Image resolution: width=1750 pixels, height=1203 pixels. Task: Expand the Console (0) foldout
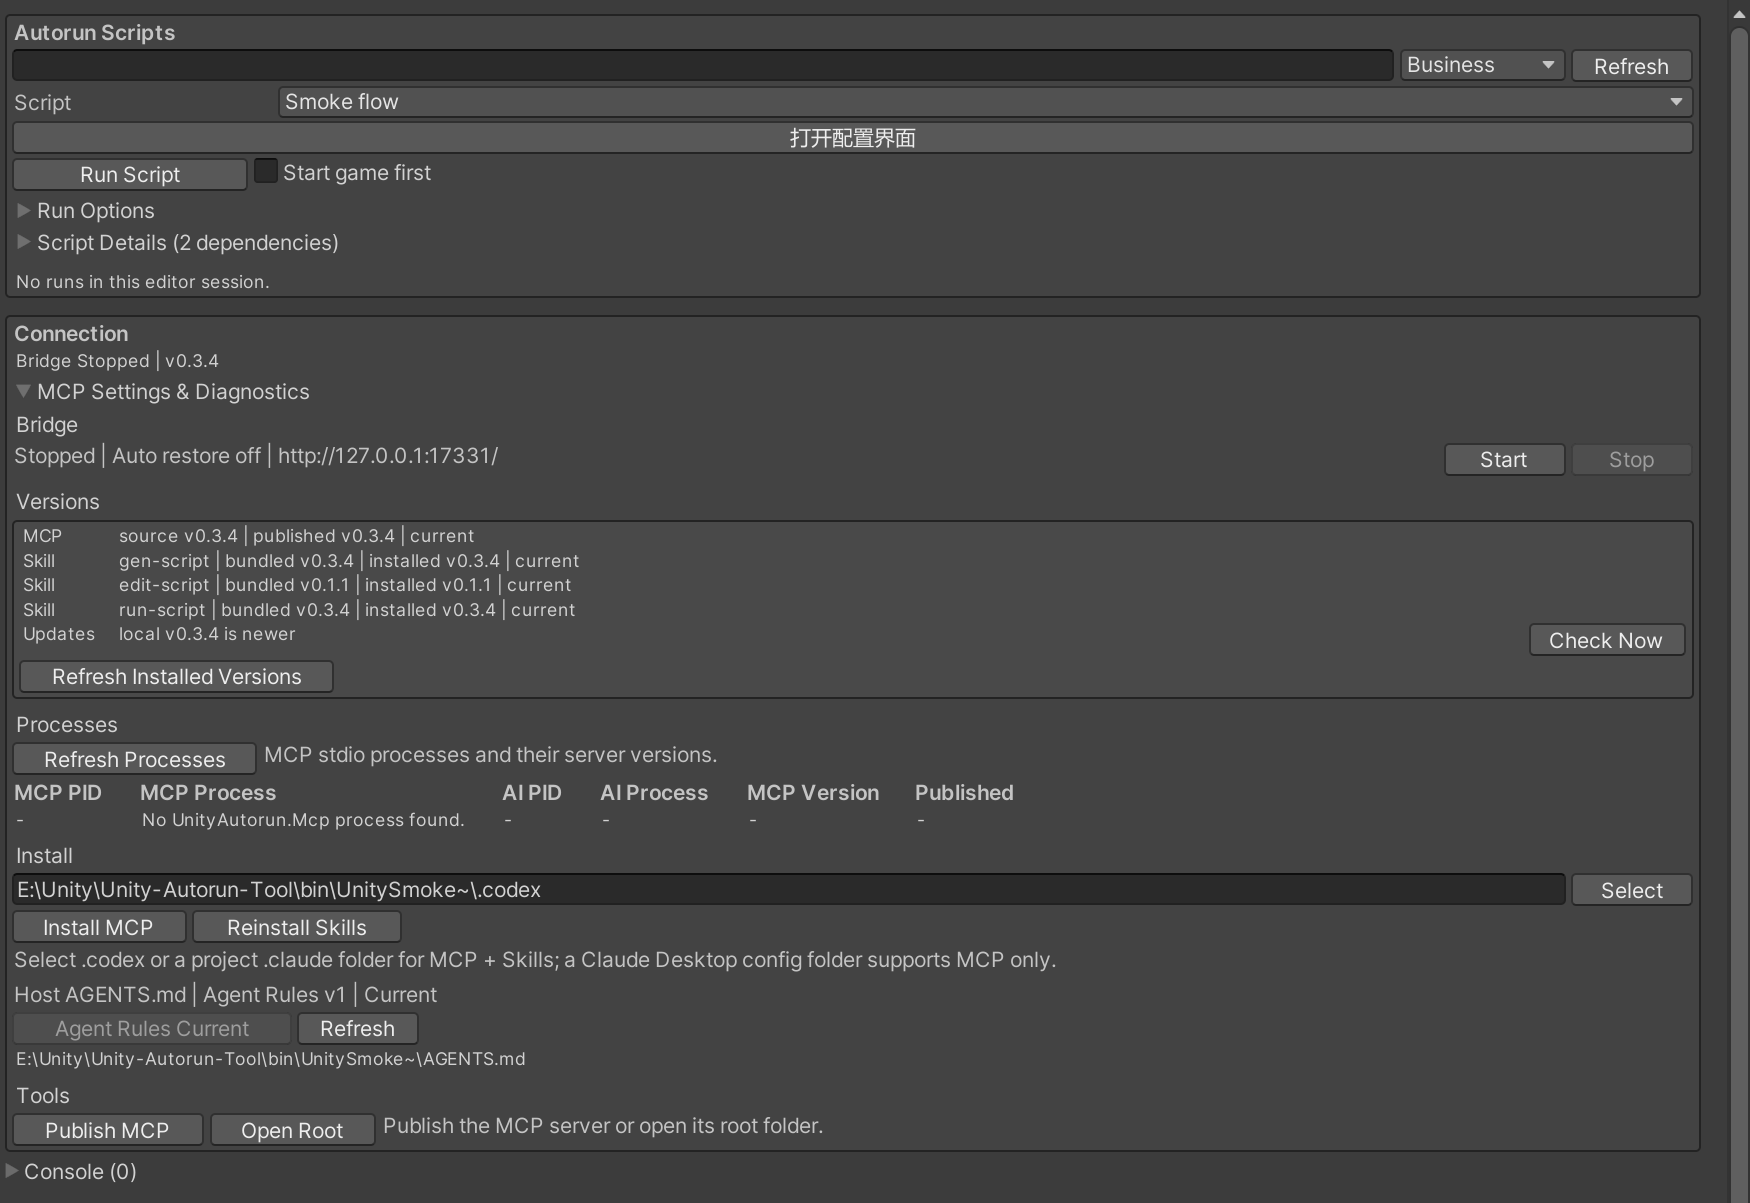click(x=70, y=1172)
